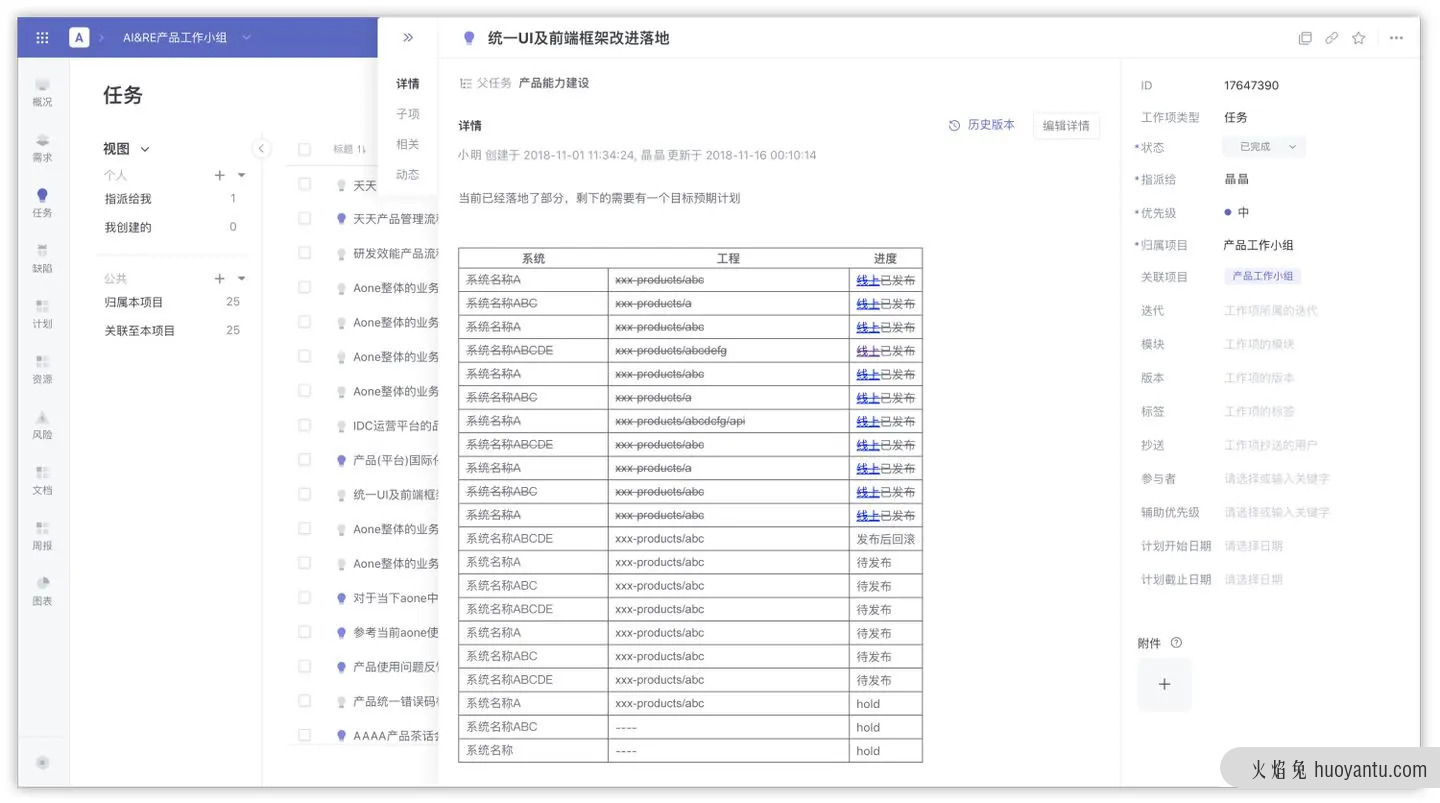Open 概况 in the left sidebar
1440x803 pixels.
pyautogui.click(x=42, y=92)
